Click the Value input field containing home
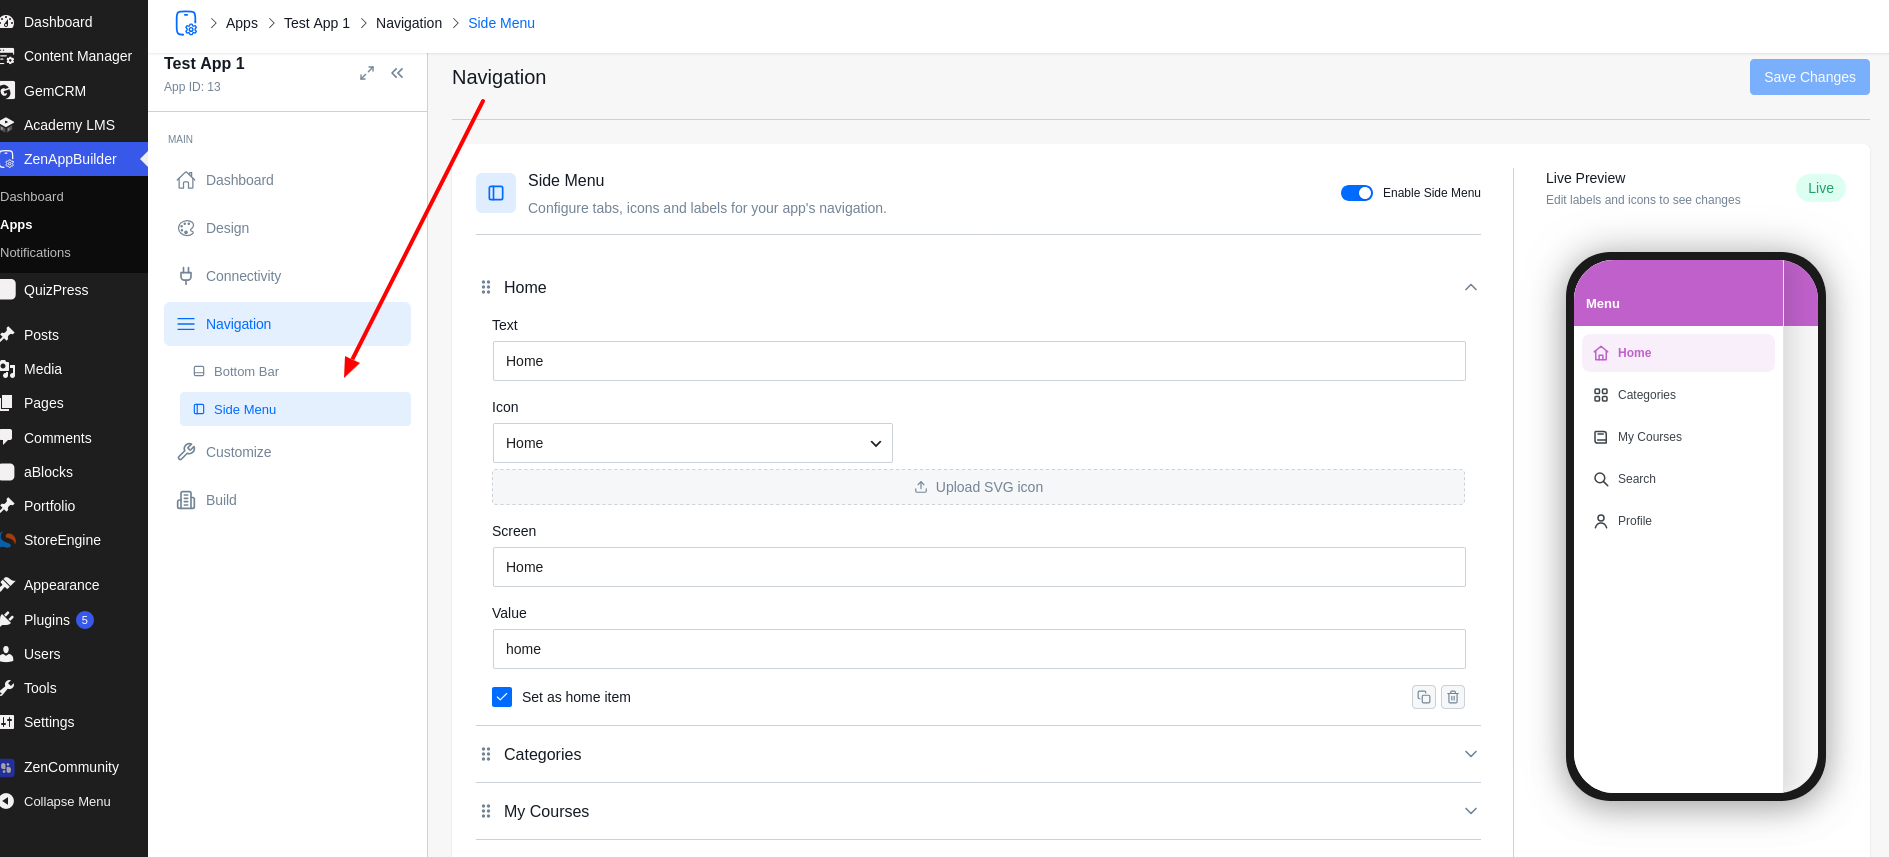 click(979, 649)
